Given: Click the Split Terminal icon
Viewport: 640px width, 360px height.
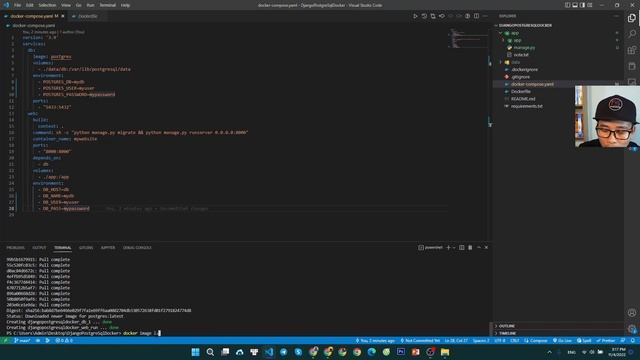Looking at the screenshot, I should [x=462, y=247].
